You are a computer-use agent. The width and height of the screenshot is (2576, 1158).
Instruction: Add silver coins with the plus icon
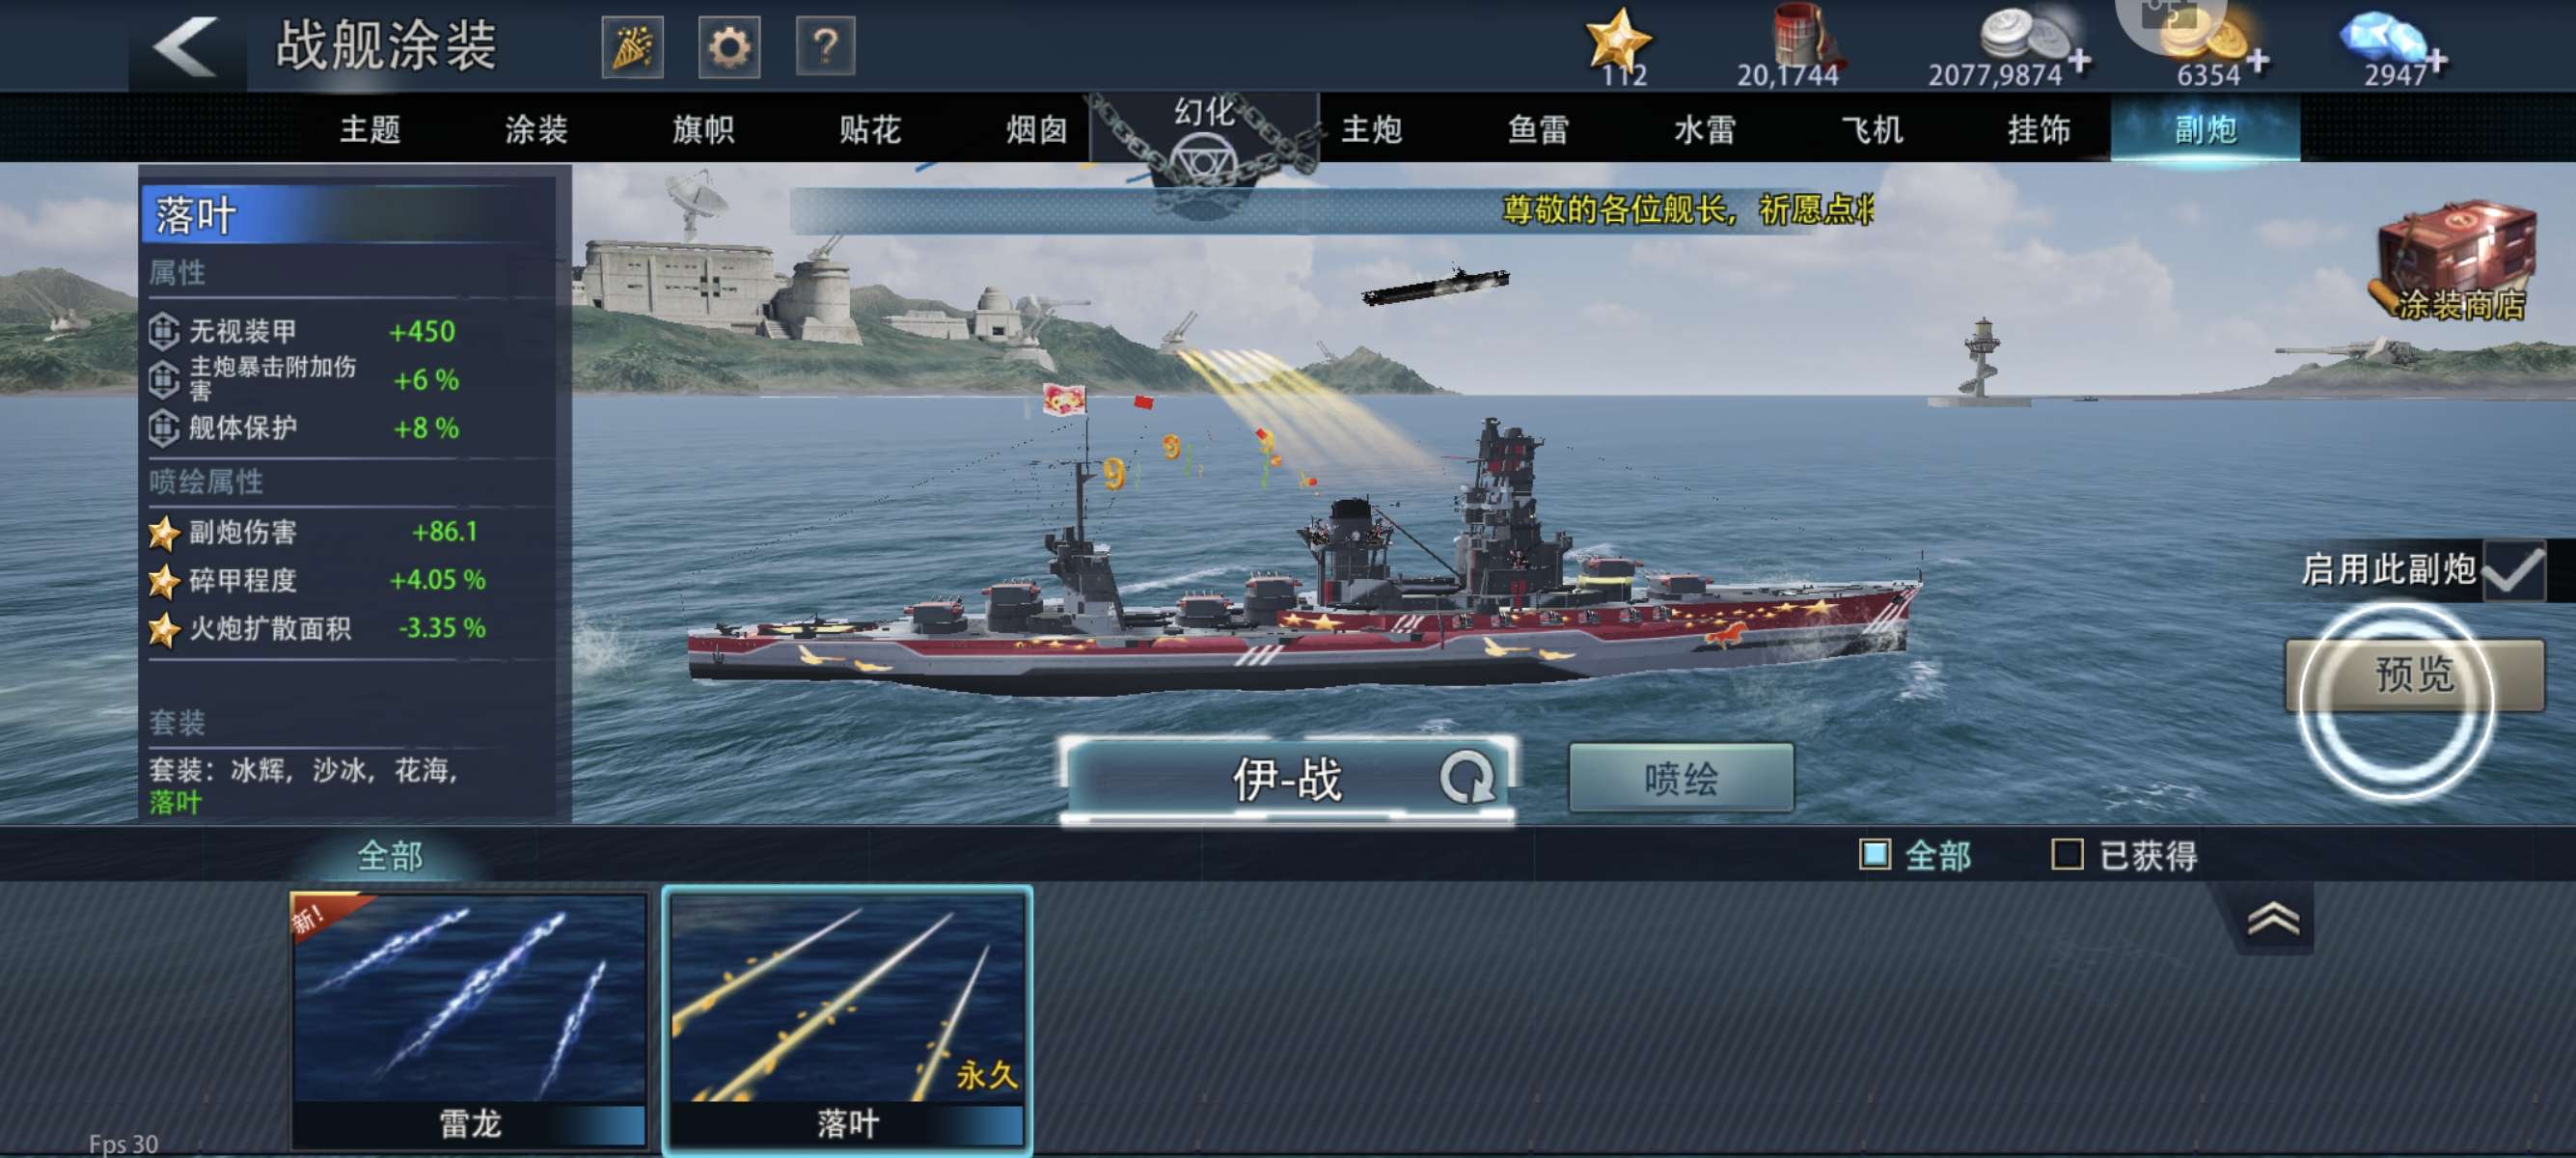pos(2080,62)
